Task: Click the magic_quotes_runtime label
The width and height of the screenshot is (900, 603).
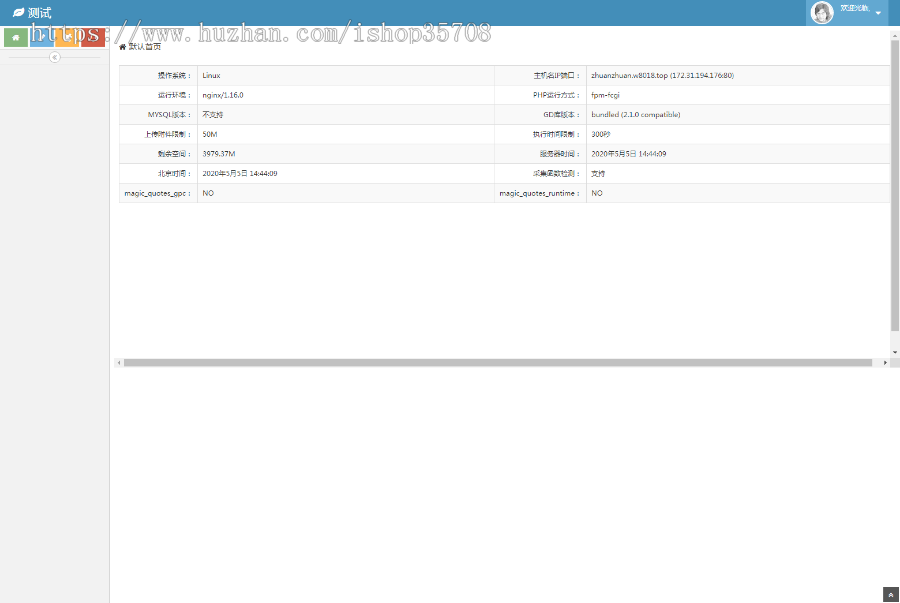Action: (540, 193)
